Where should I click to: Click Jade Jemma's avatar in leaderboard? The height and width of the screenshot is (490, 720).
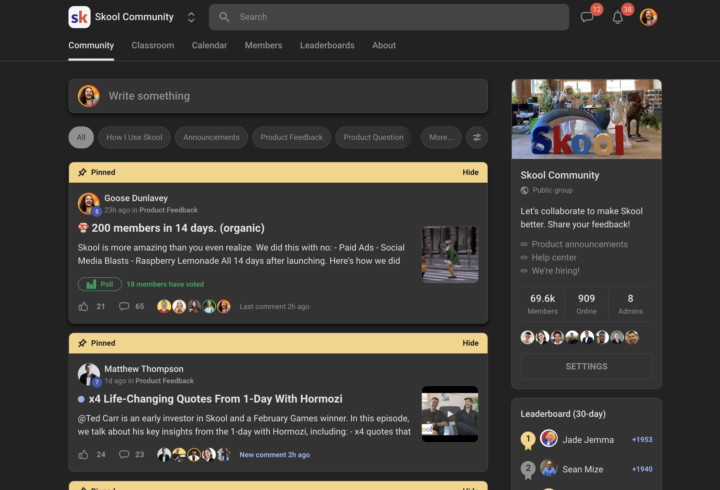[549, 439]
